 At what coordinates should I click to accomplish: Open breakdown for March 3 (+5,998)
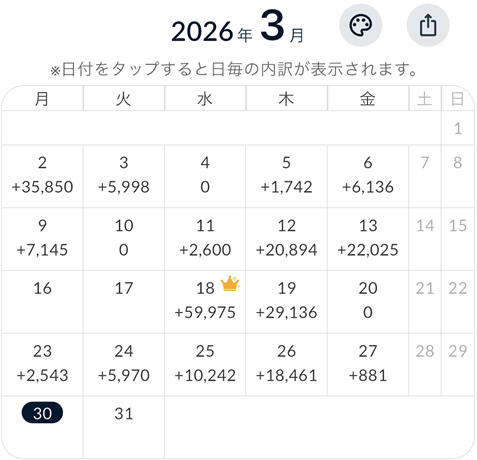[x=124, y=176]
